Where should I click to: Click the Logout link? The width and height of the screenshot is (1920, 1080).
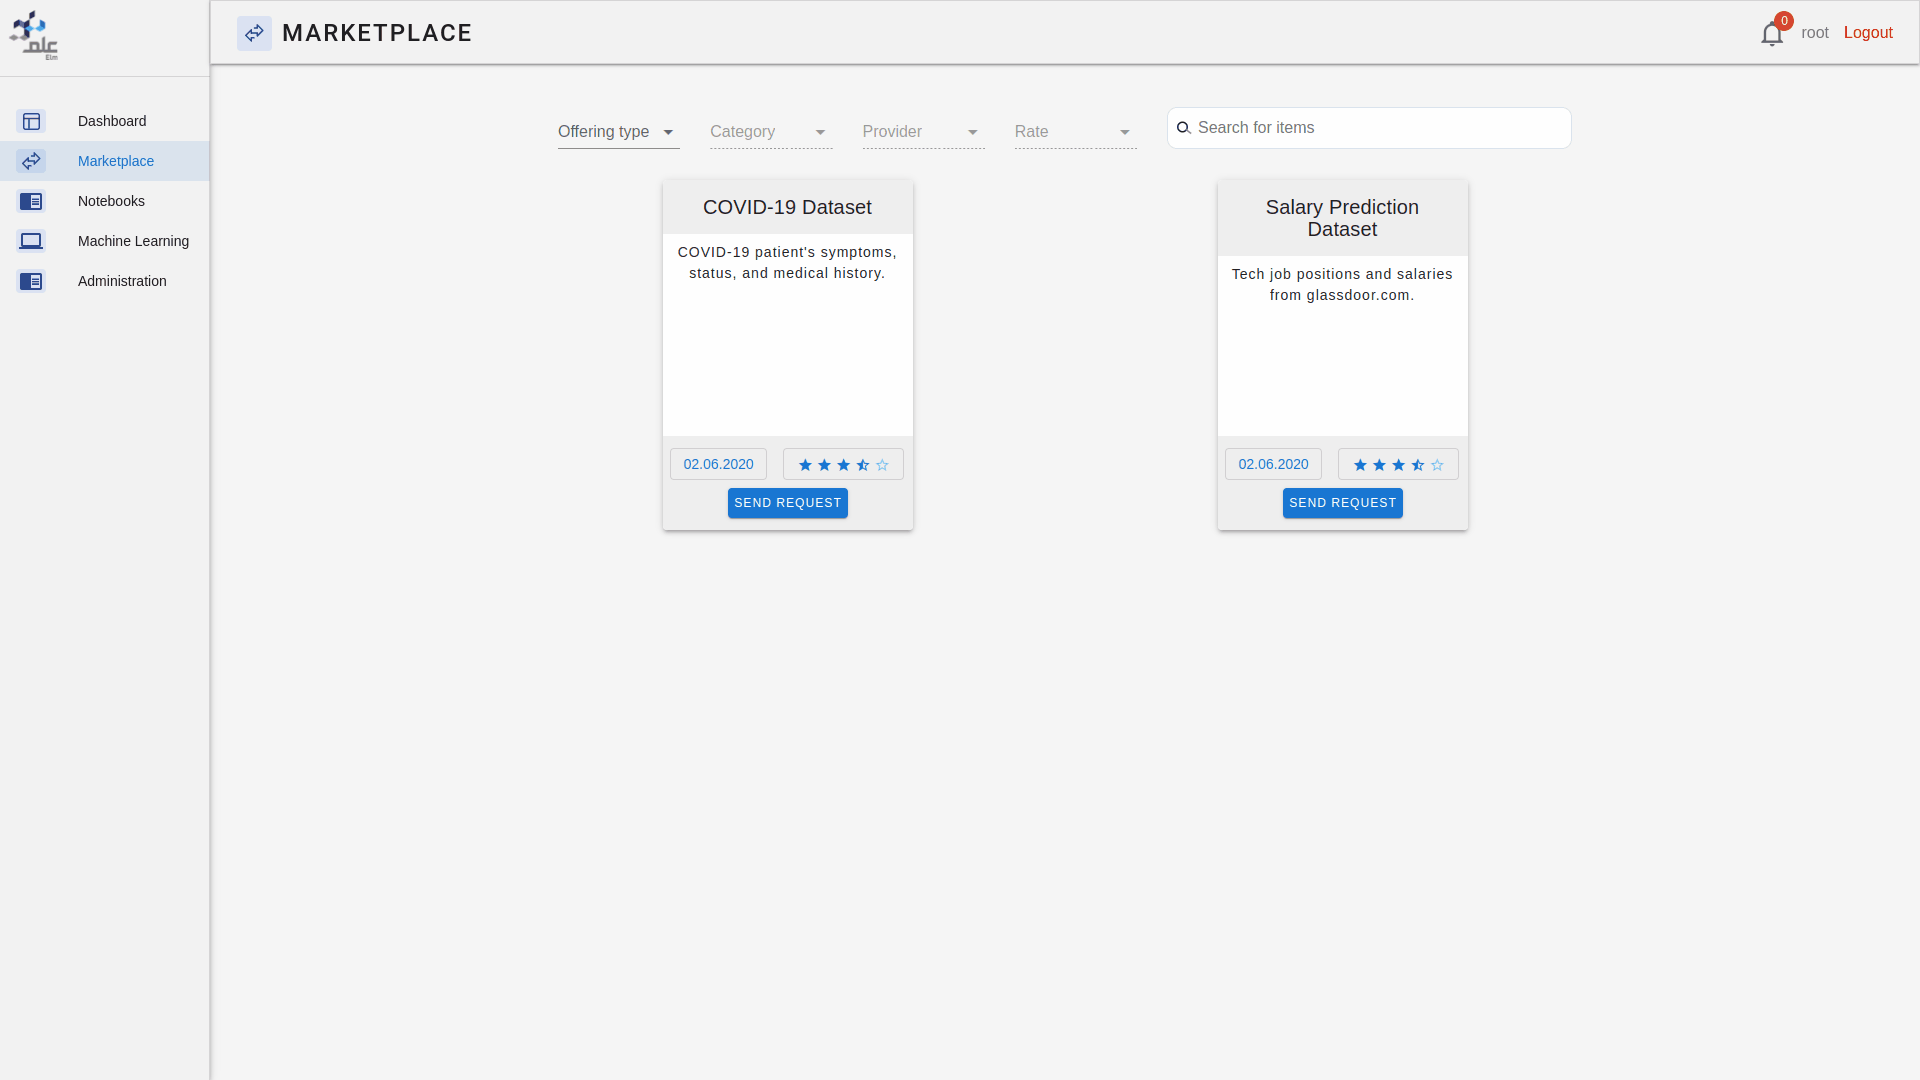[x=1867, y=33]
